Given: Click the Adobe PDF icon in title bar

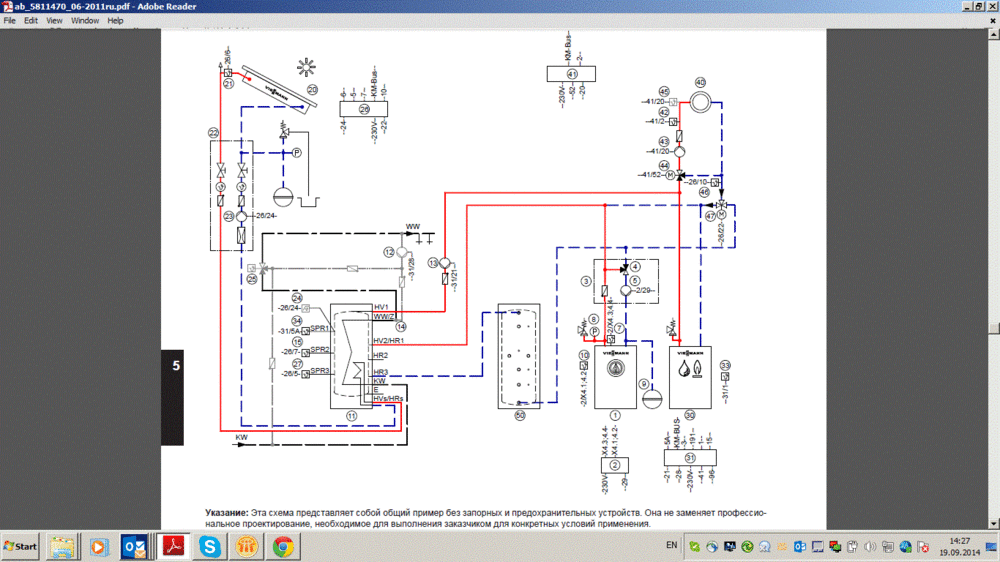Looking at the screenshot, I should click(x=7, y=6).
